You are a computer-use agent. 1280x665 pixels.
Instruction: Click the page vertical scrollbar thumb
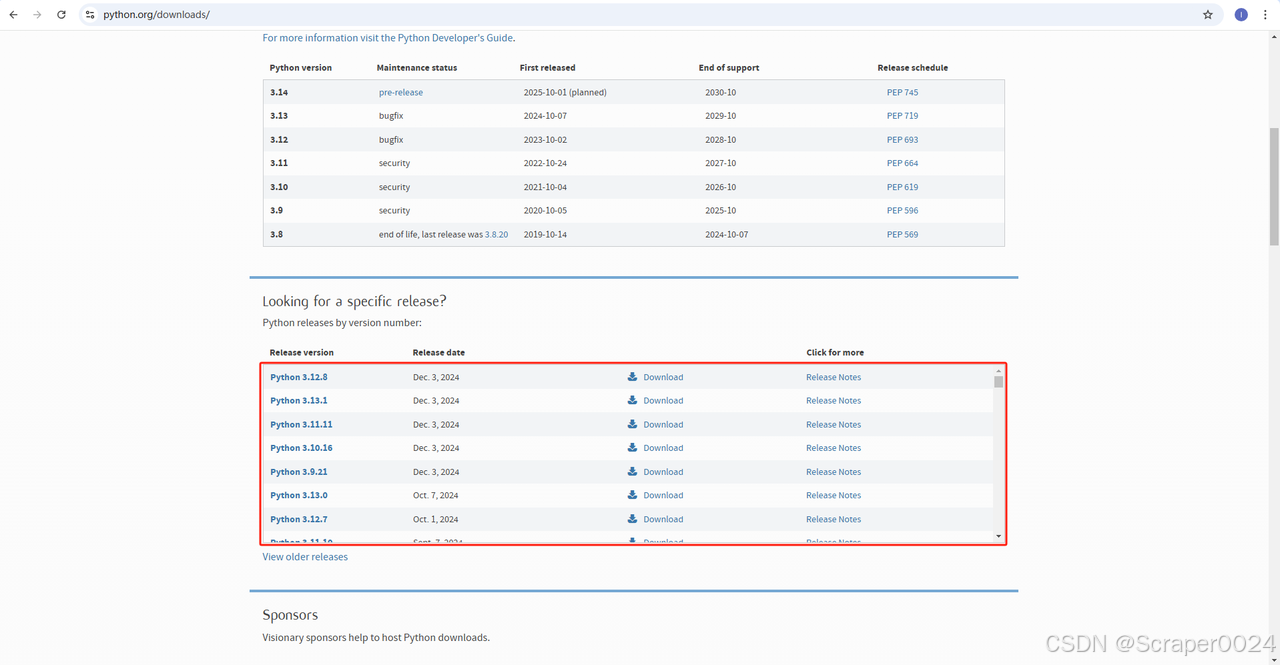pyautogui.click(x=1274, y=186)
